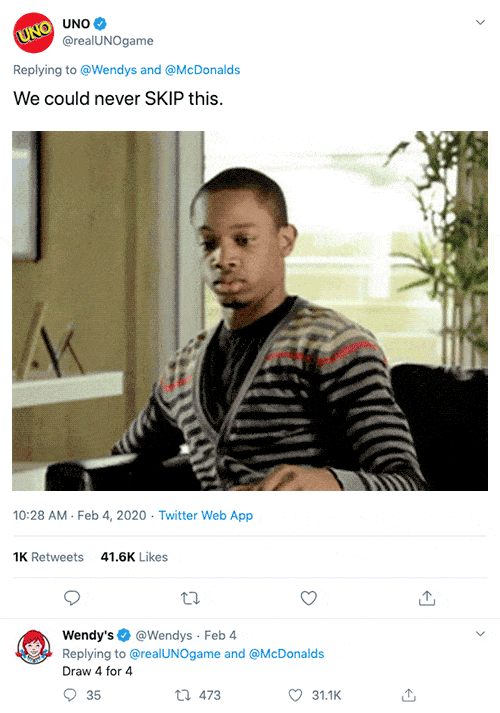View the 41.6K Likes list
The width and height of the screenshot is (500, 713).
coord(134,557)
